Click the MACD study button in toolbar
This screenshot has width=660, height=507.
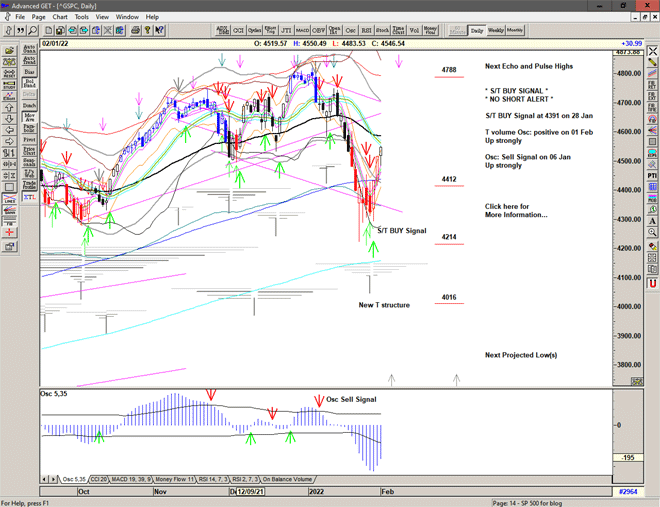[304, 31]
